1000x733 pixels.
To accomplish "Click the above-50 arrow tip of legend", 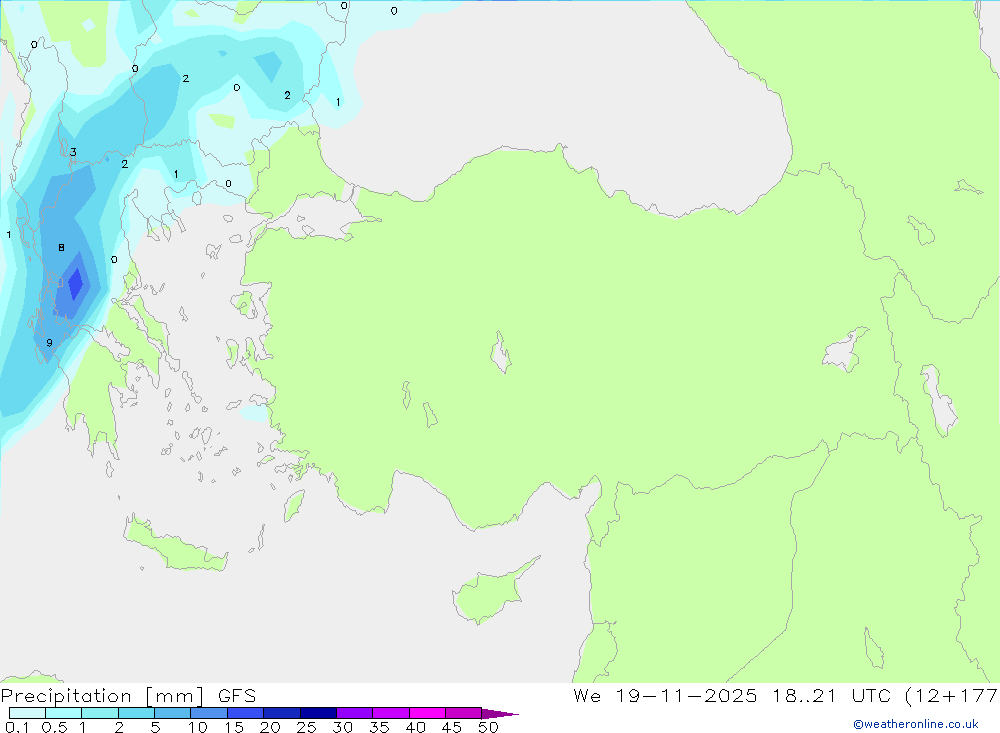I will [500, 714].
